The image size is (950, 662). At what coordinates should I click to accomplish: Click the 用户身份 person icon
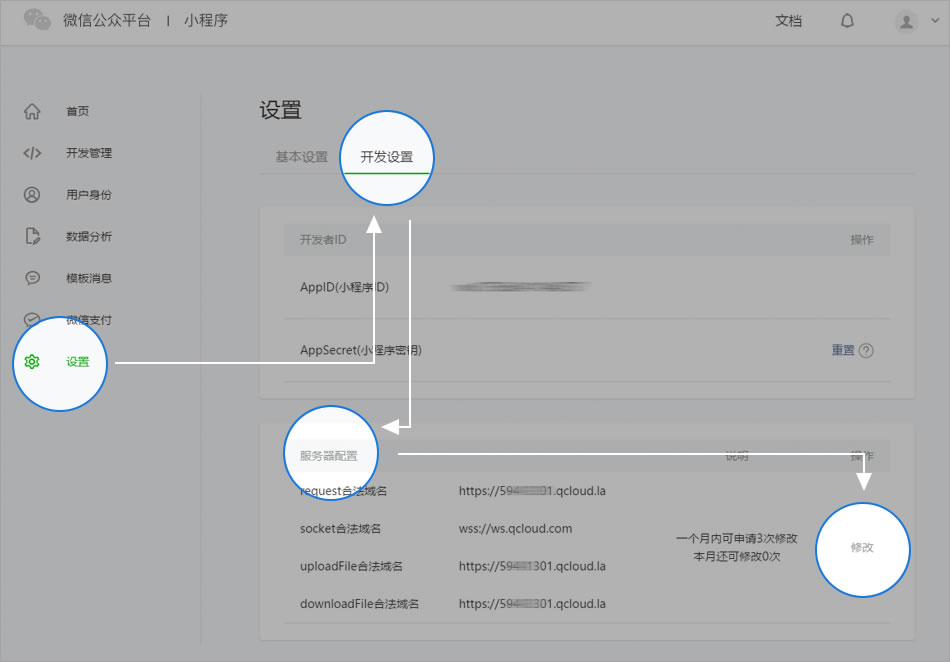[x=32, y=194]
